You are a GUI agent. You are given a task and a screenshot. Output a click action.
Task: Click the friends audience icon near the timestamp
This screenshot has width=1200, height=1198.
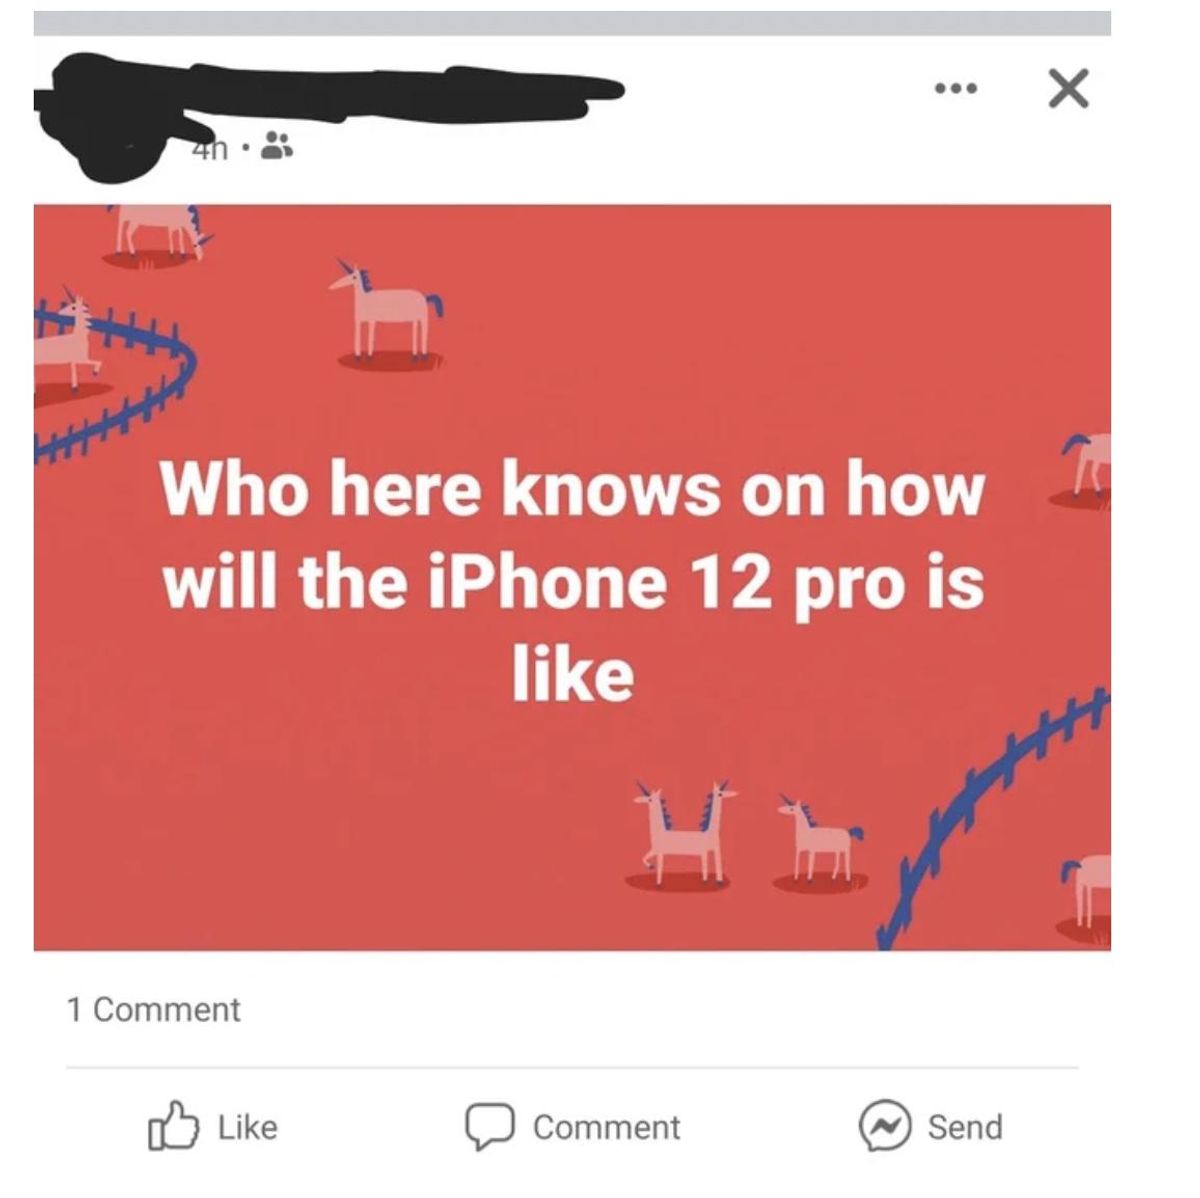(276, 149)
